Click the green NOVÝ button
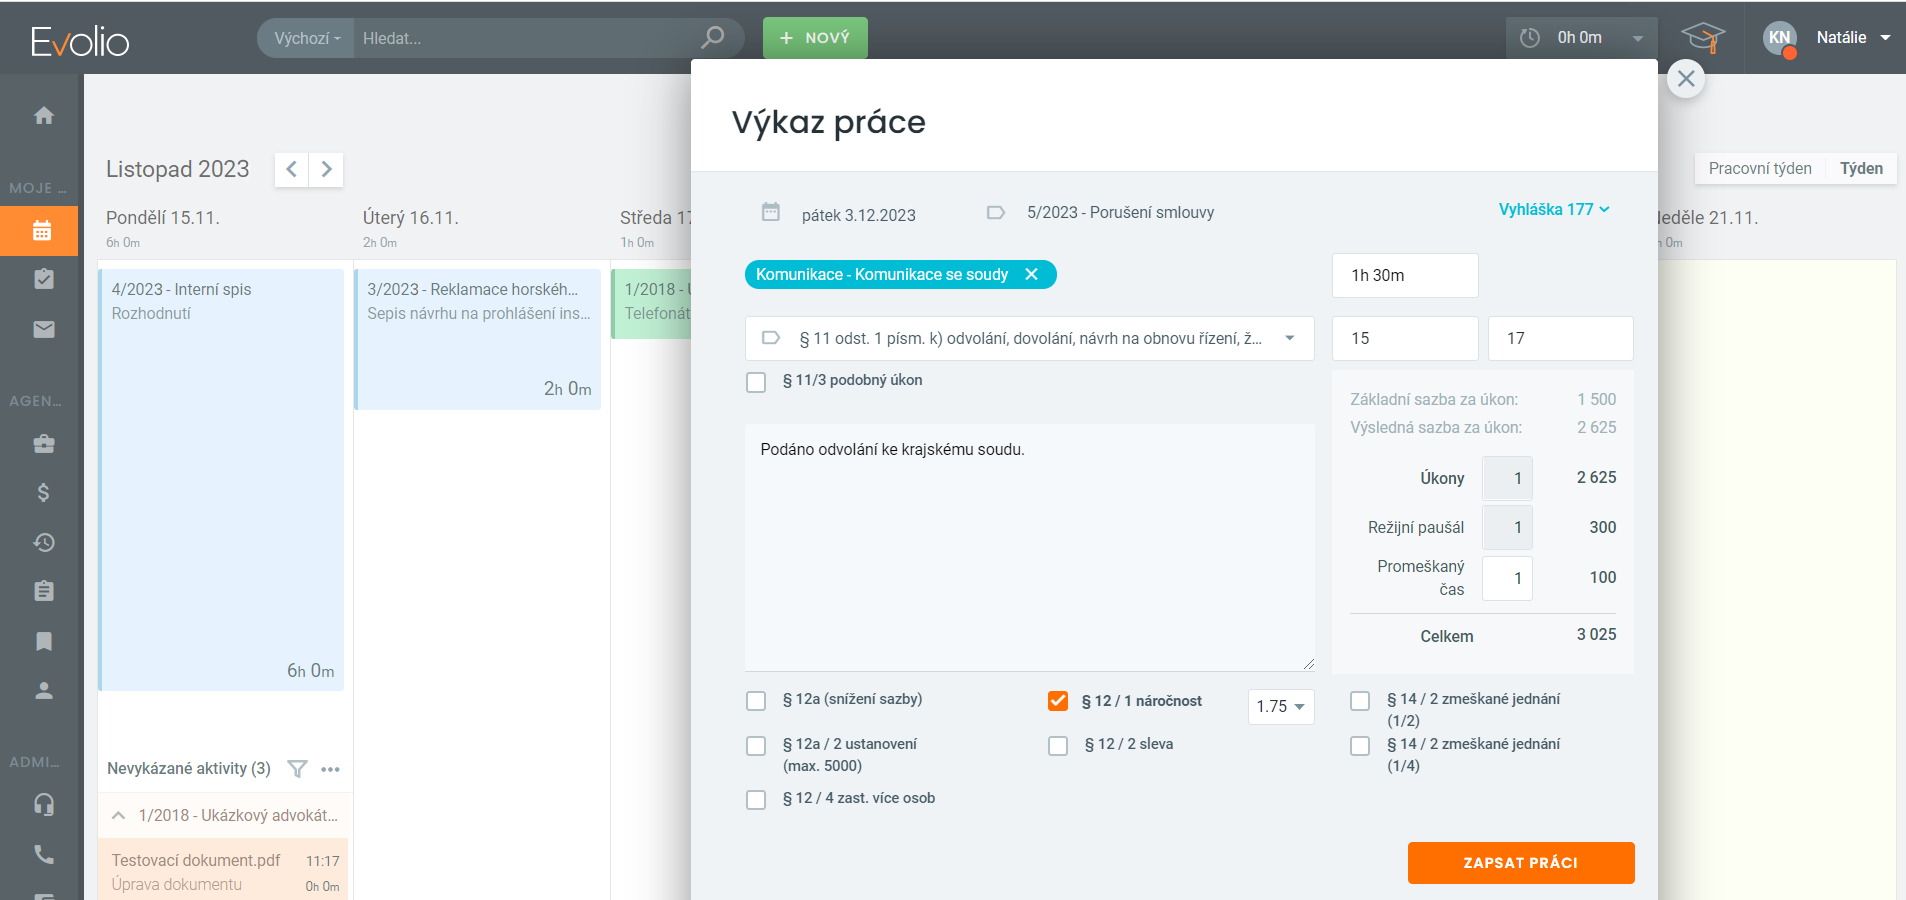 (x=815, y=38)
